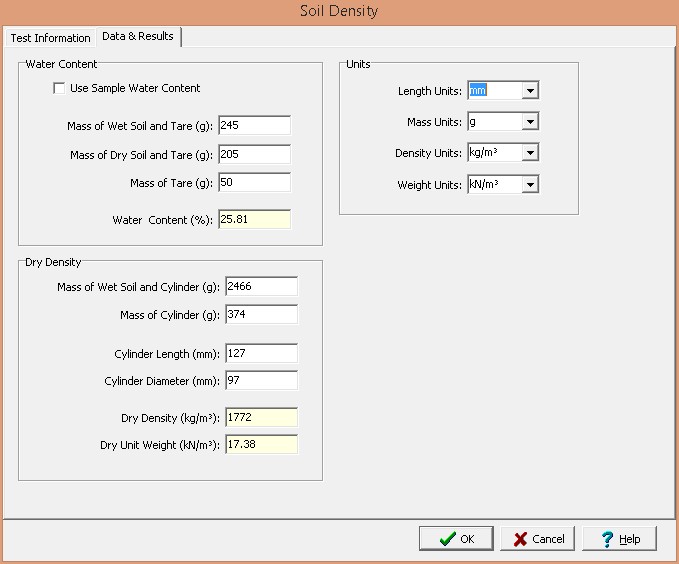Click the Dry Unit Weight result field

(261, 445)
